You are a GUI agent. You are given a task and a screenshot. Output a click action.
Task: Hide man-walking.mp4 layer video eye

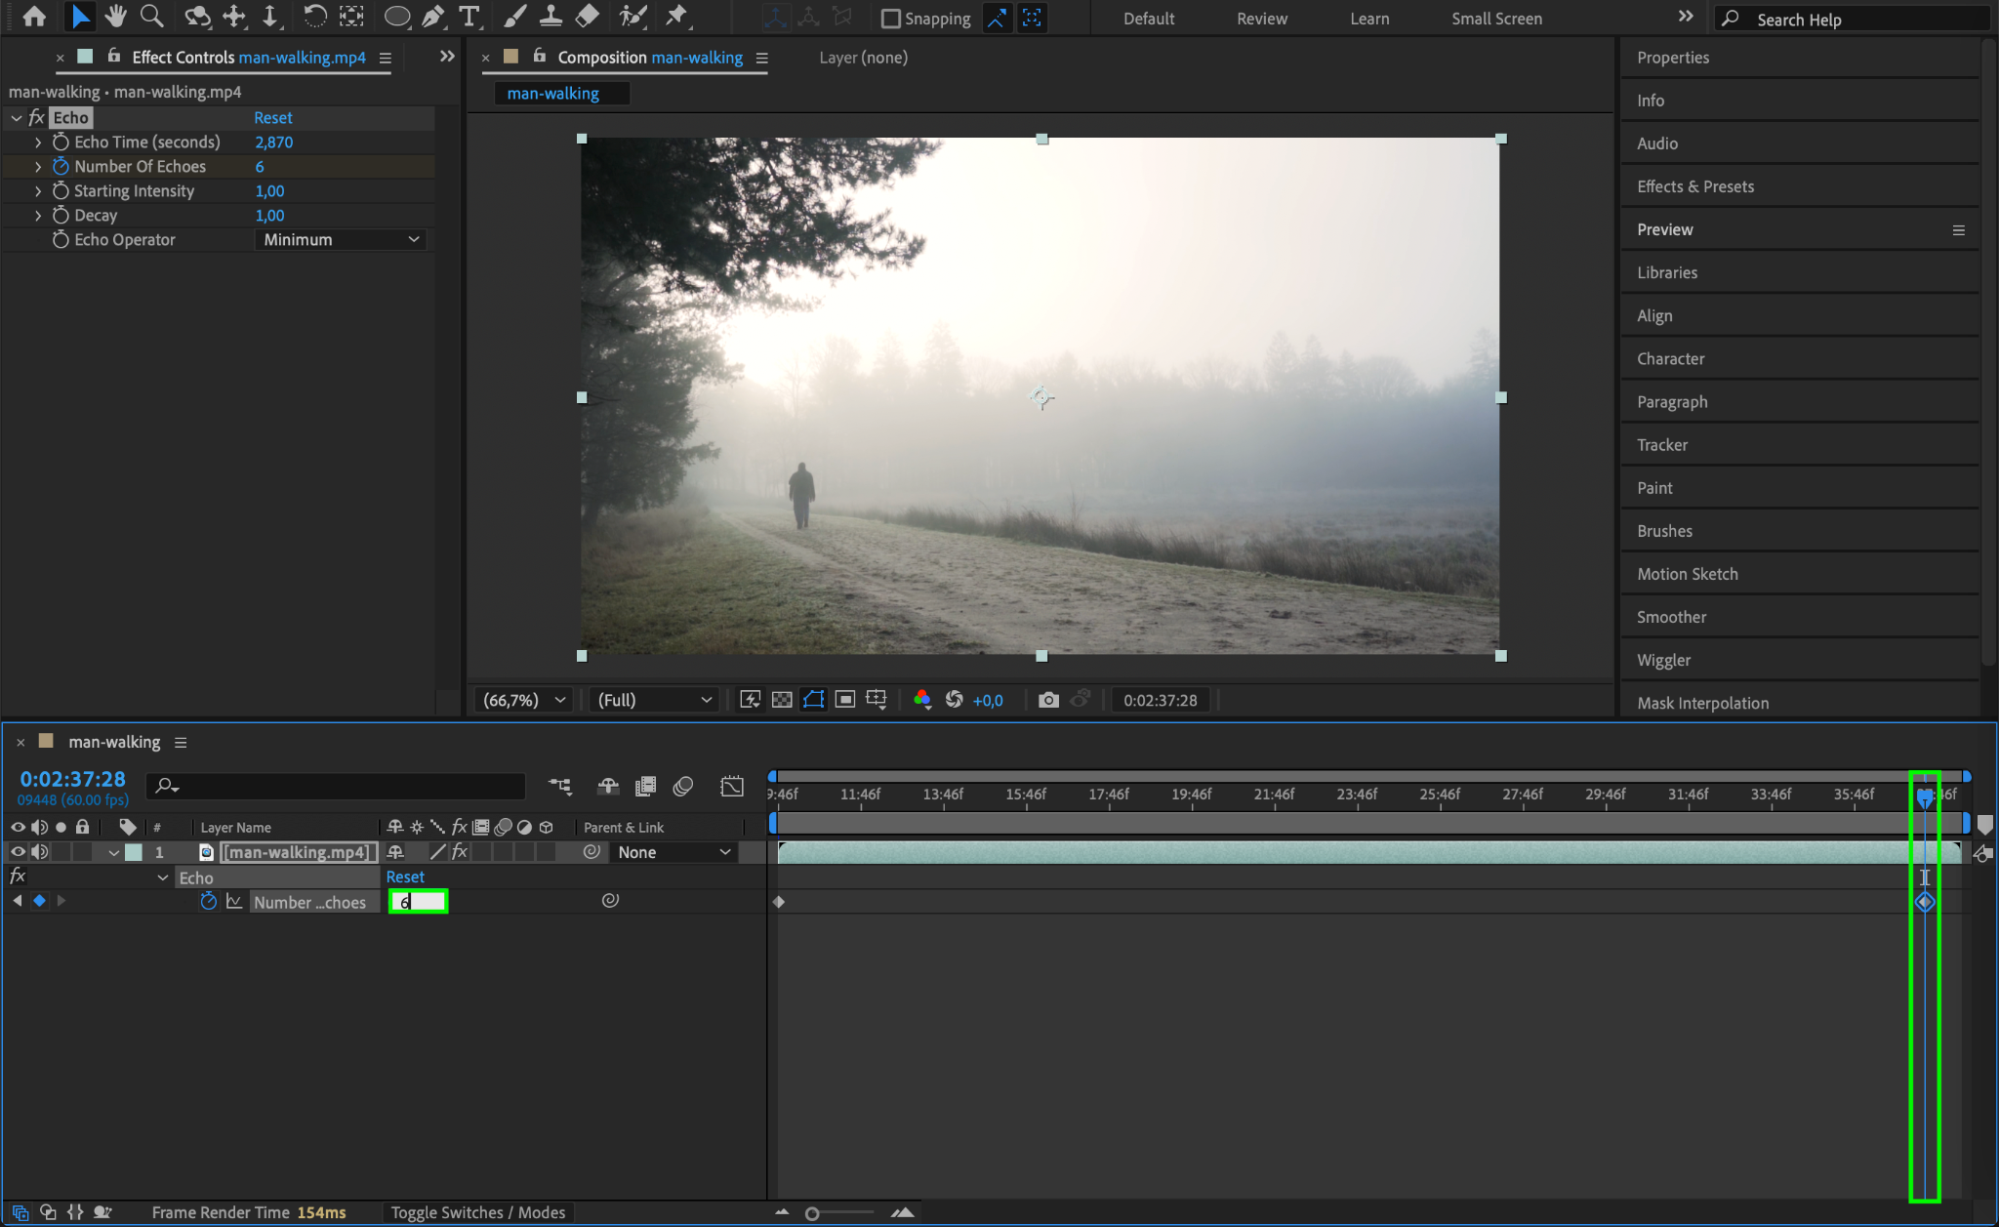click(x=18, y=852)
